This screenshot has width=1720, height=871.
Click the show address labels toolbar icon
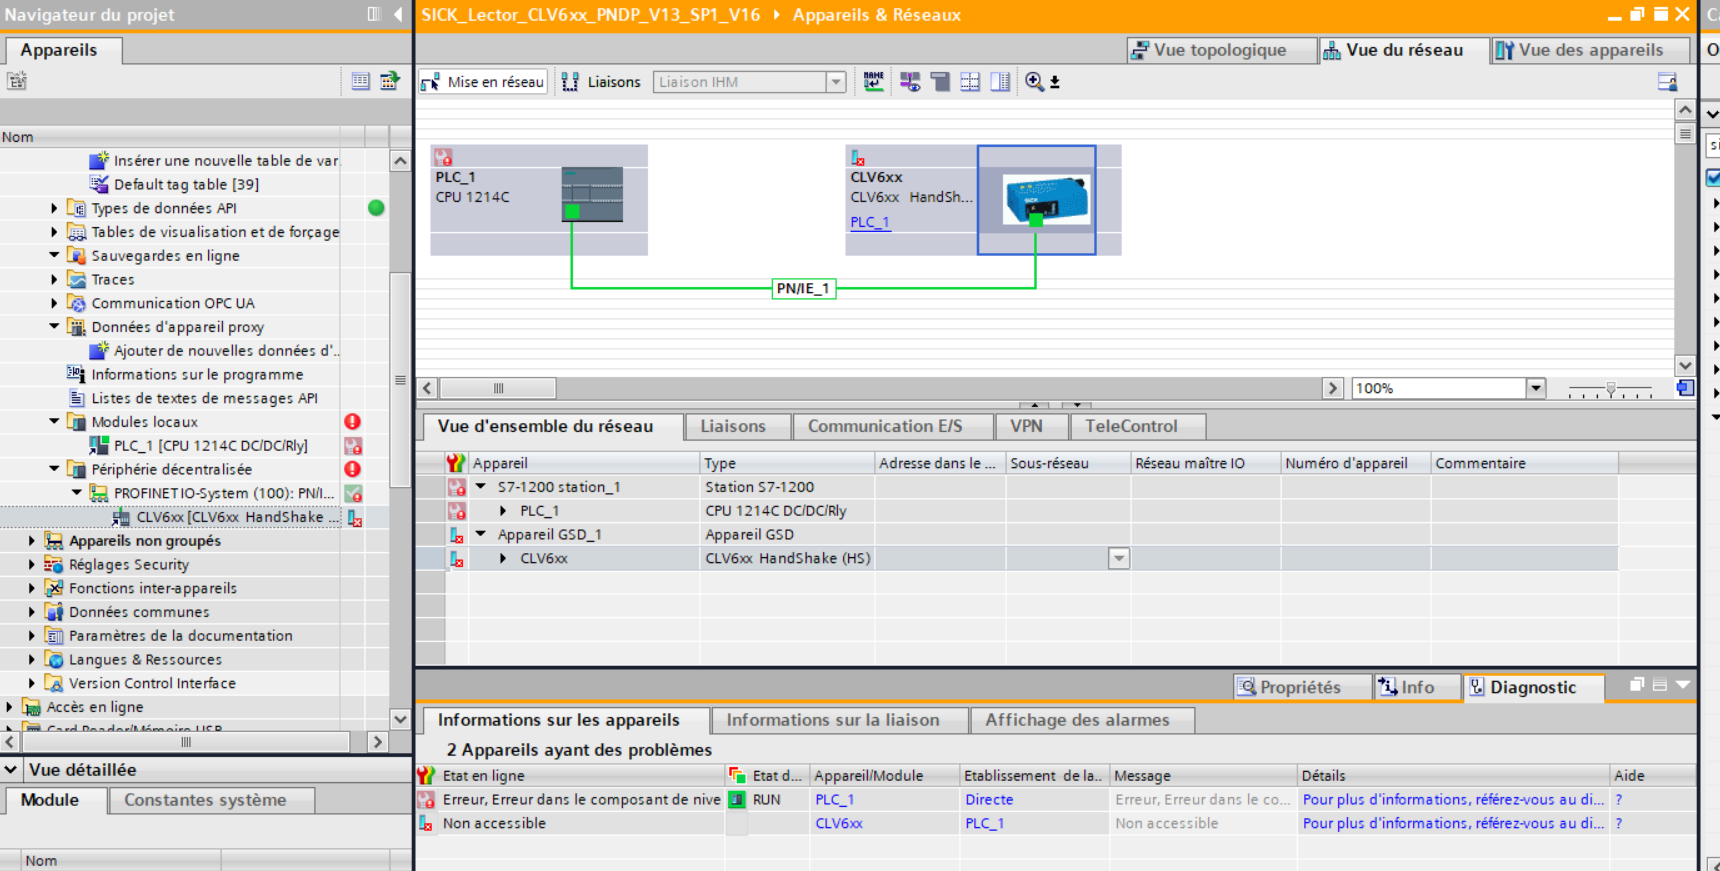[x=910, y=82]
